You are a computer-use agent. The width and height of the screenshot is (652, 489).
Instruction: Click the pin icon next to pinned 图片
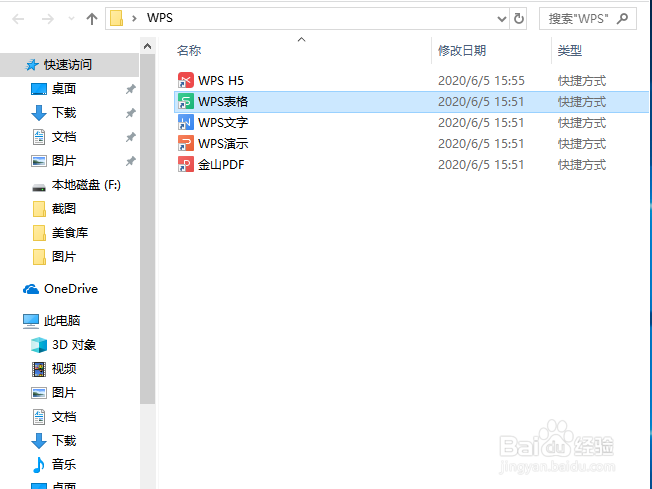click(131, 161)
